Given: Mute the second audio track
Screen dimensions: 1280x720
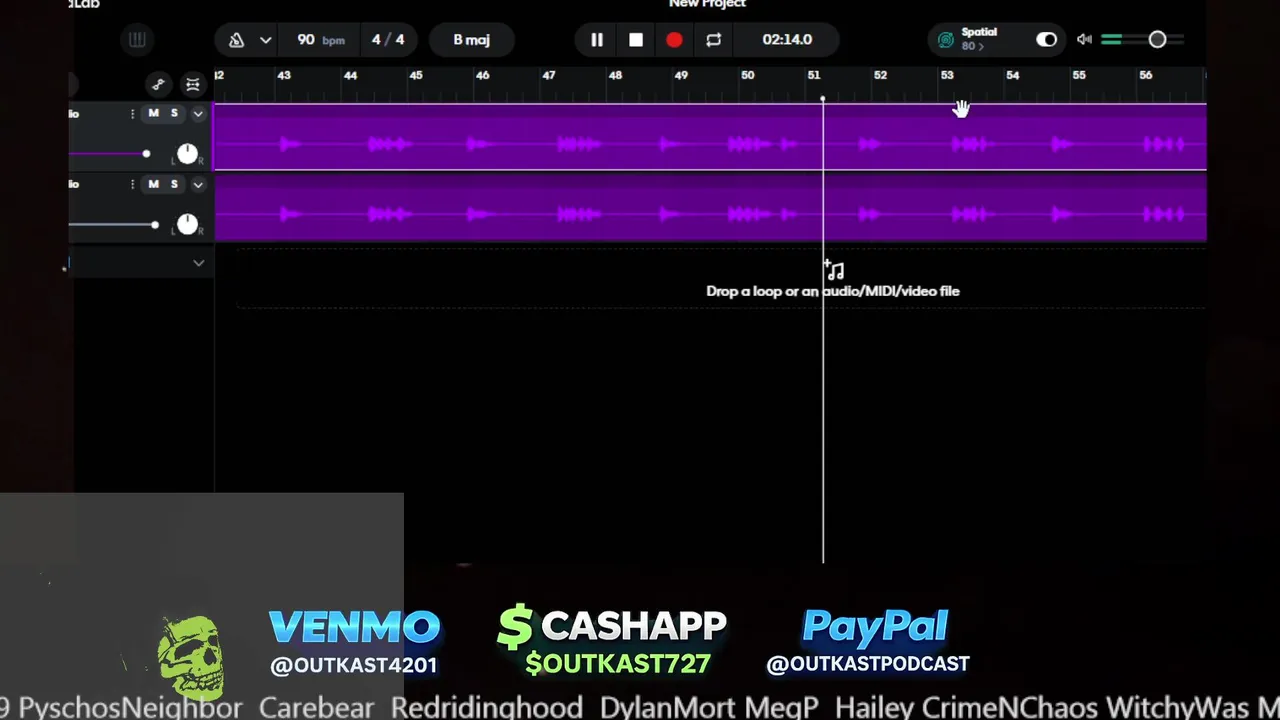Looking at the screenshot, I should click(153, 184).
